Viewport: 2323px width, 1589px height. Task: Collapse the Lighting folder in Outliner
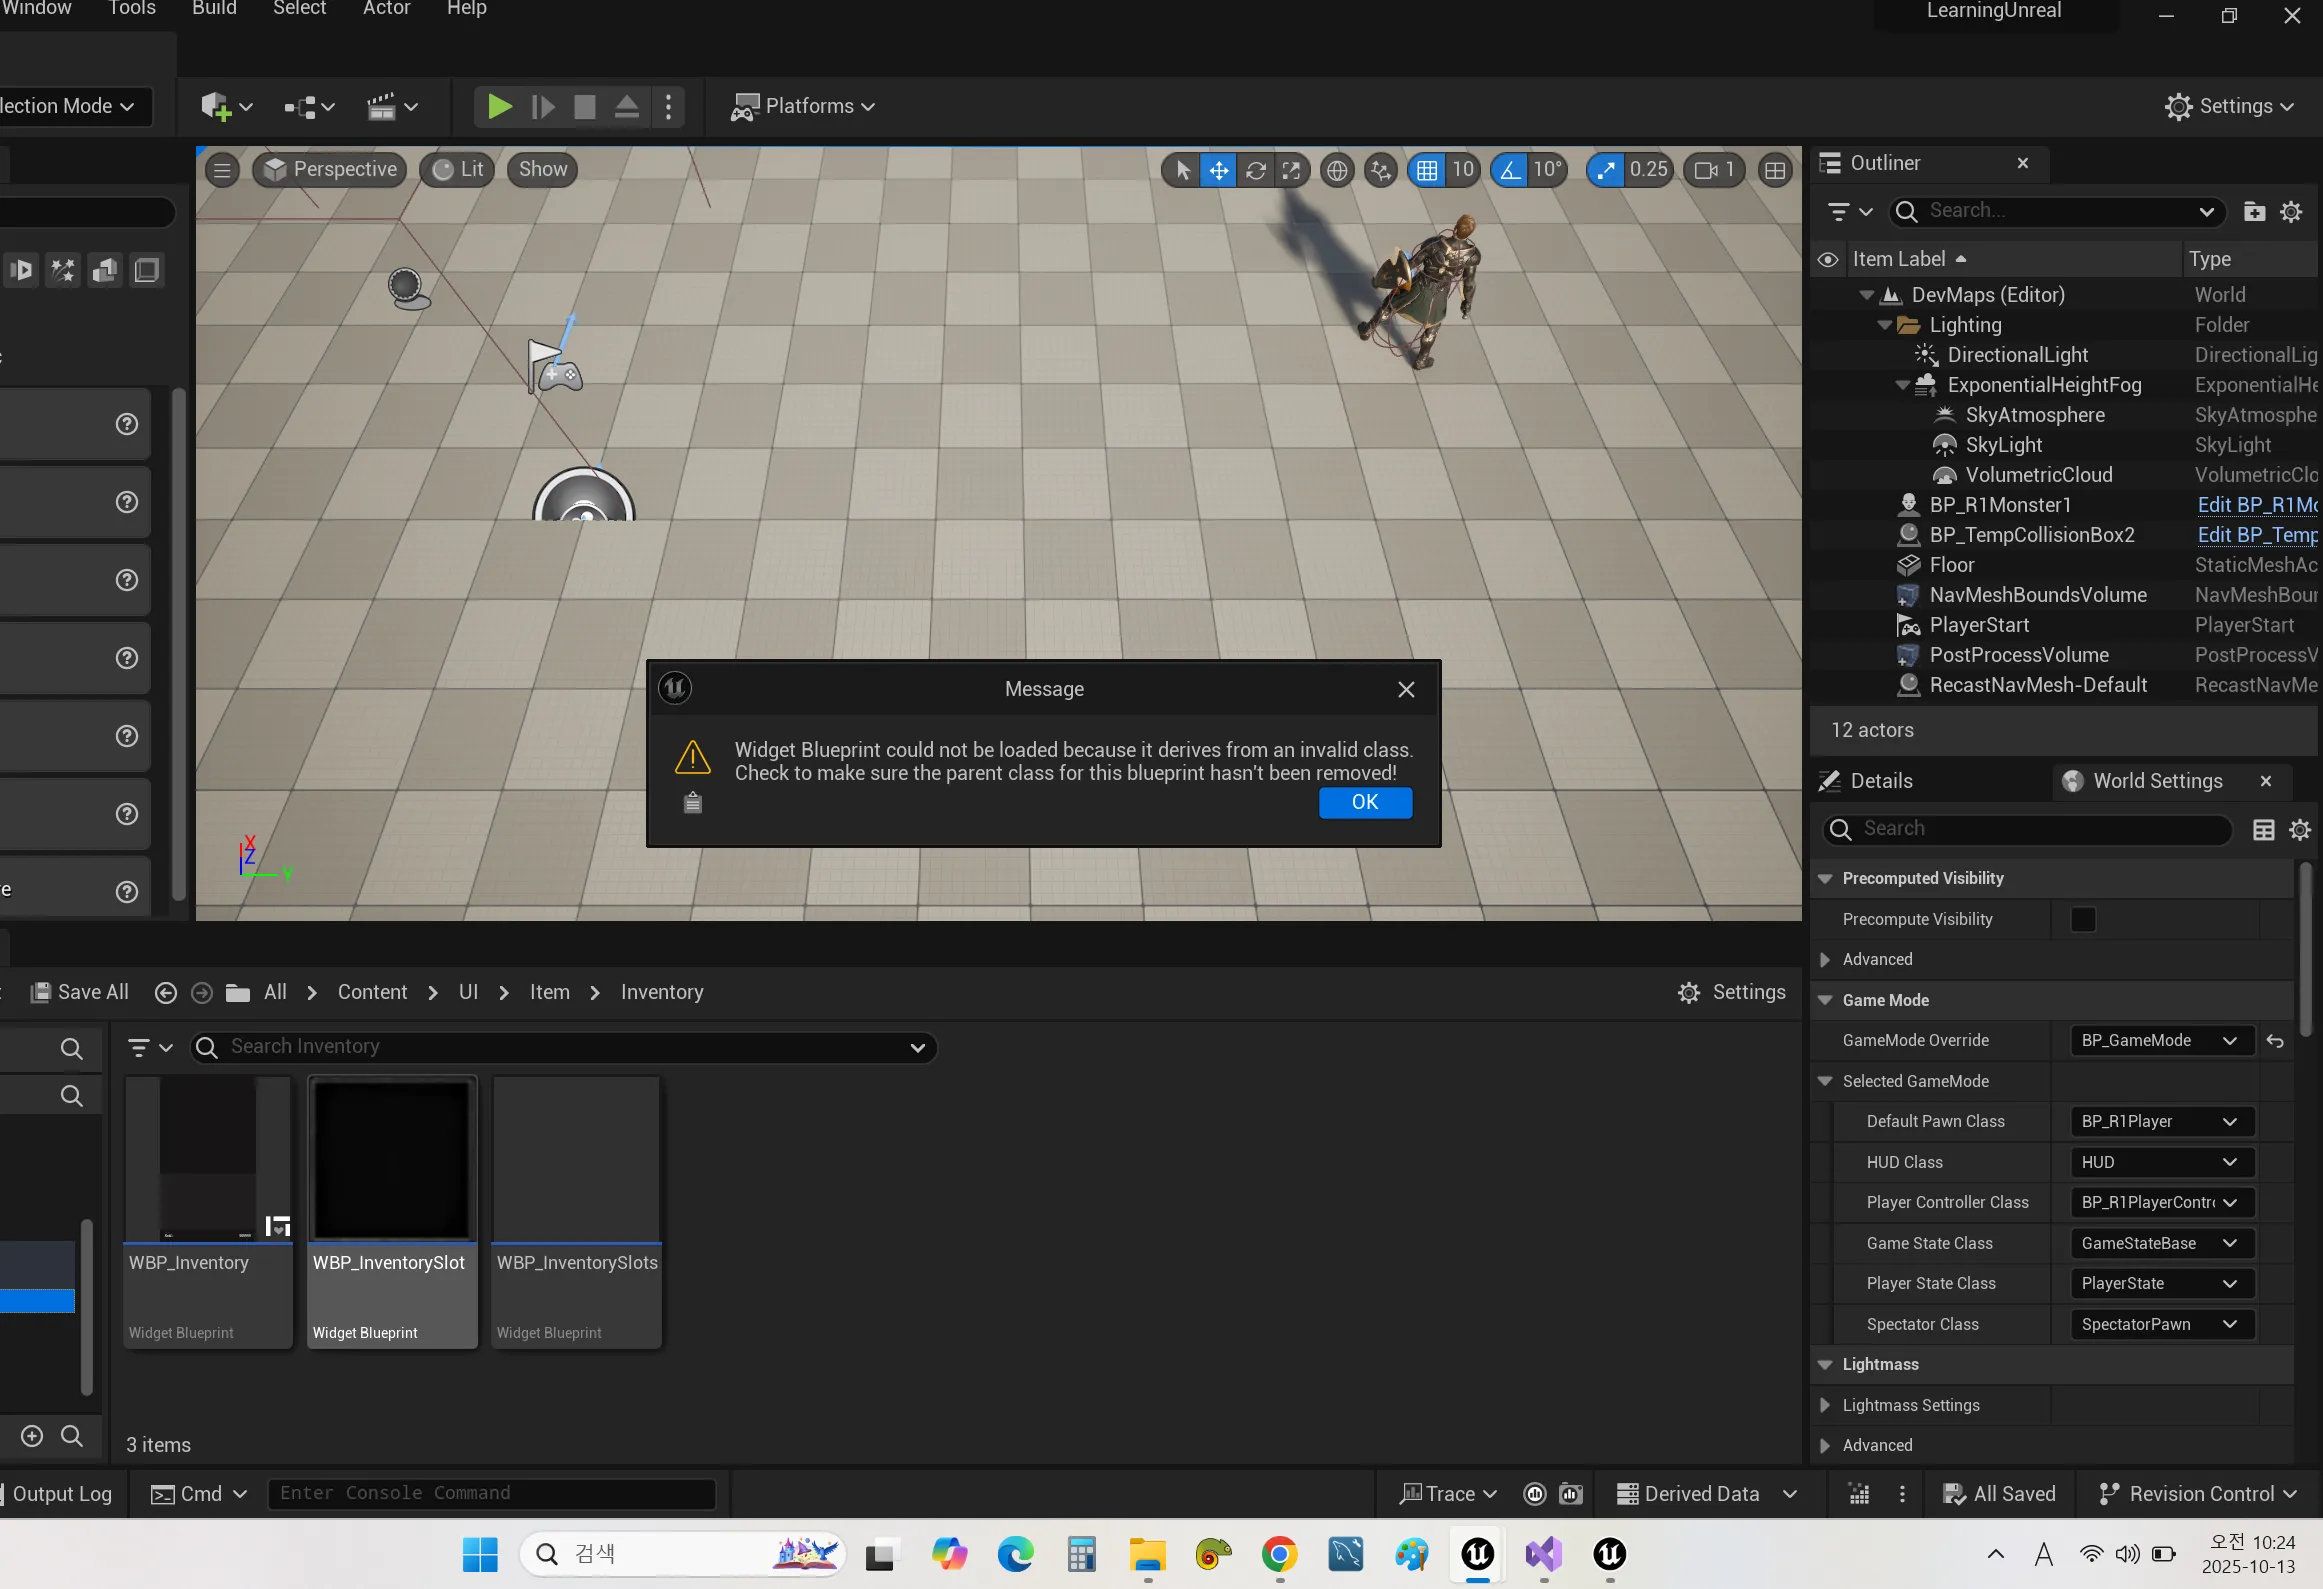point(1885,325)
